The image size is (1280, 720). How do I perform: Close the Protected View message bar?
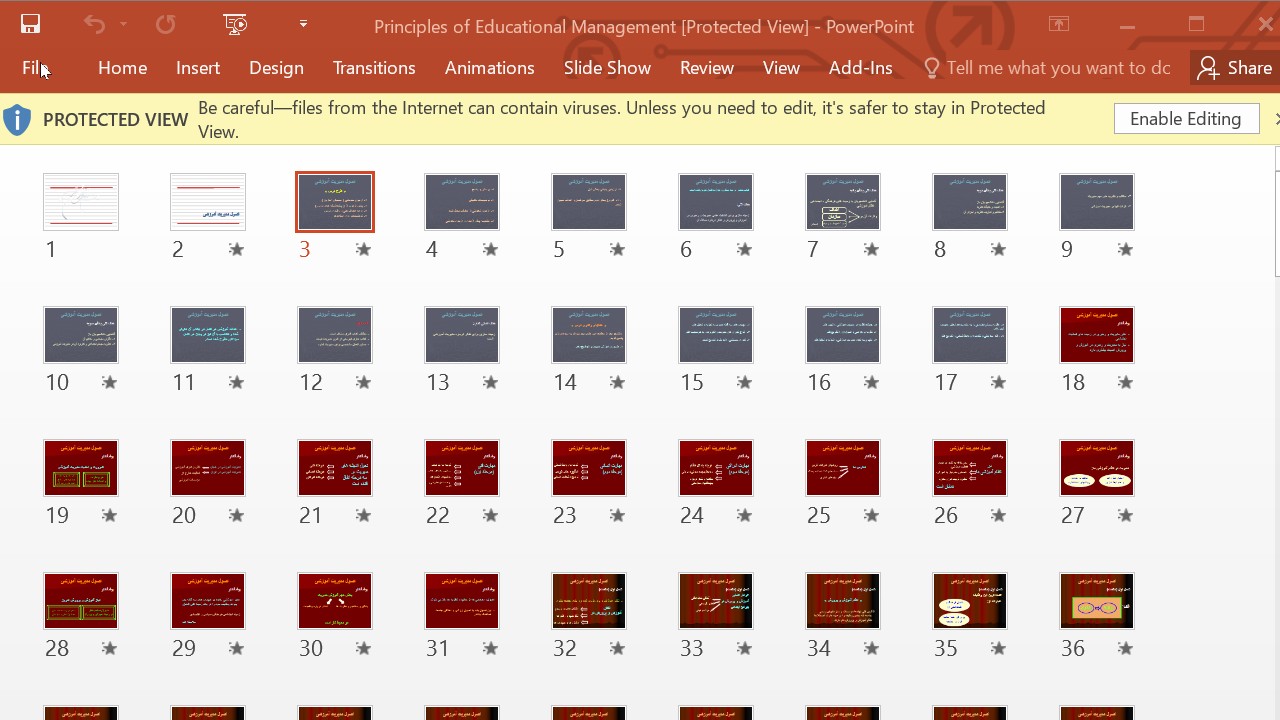[1276, 119]
